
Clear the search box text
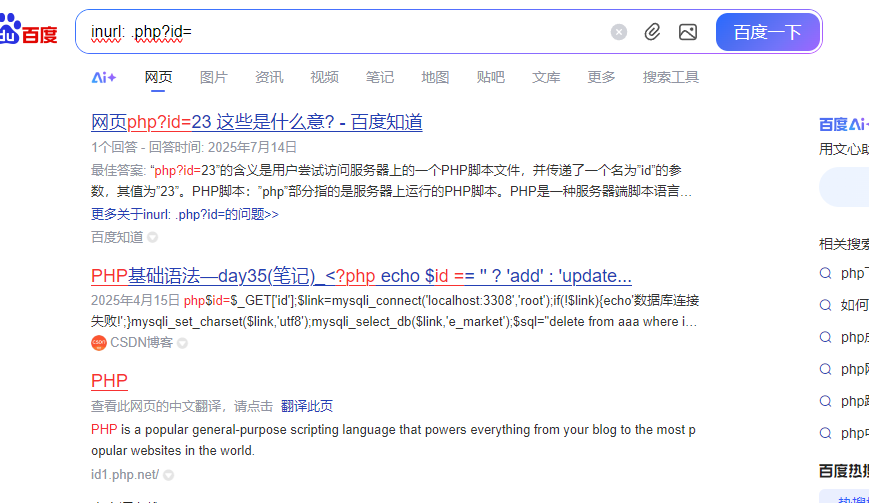tap(618, 32)
